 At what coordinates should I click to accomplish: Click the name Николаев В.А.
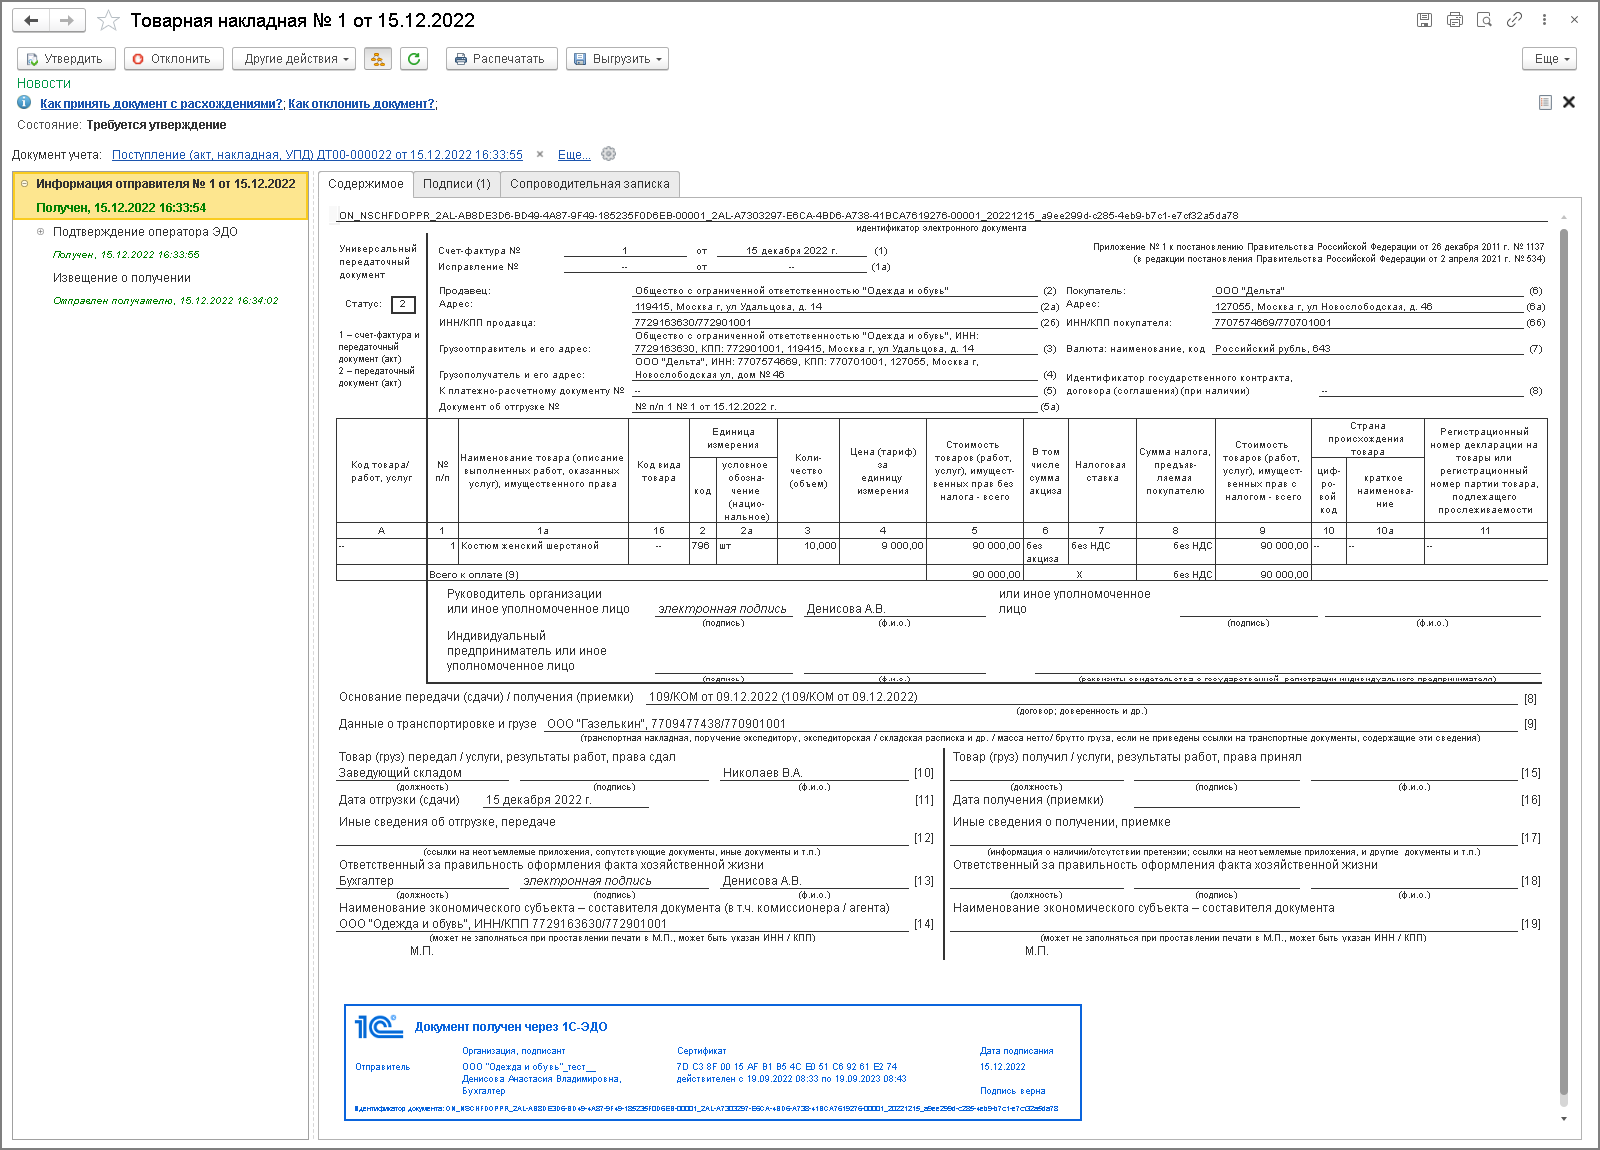(763, 773)
